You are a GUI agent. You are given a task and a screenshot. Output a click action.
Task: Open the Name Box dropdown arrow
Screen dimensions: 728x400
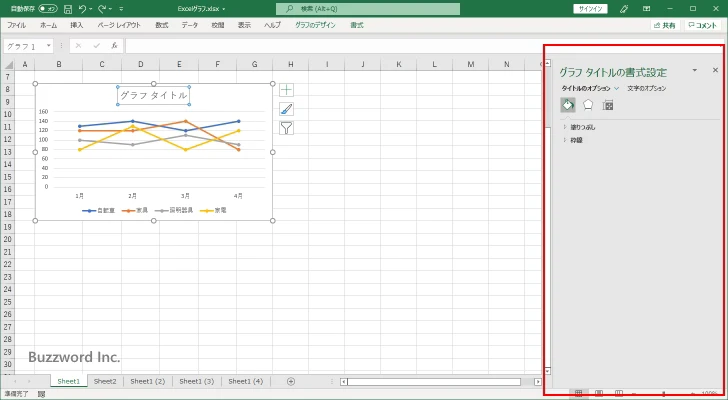pos(48,45)
